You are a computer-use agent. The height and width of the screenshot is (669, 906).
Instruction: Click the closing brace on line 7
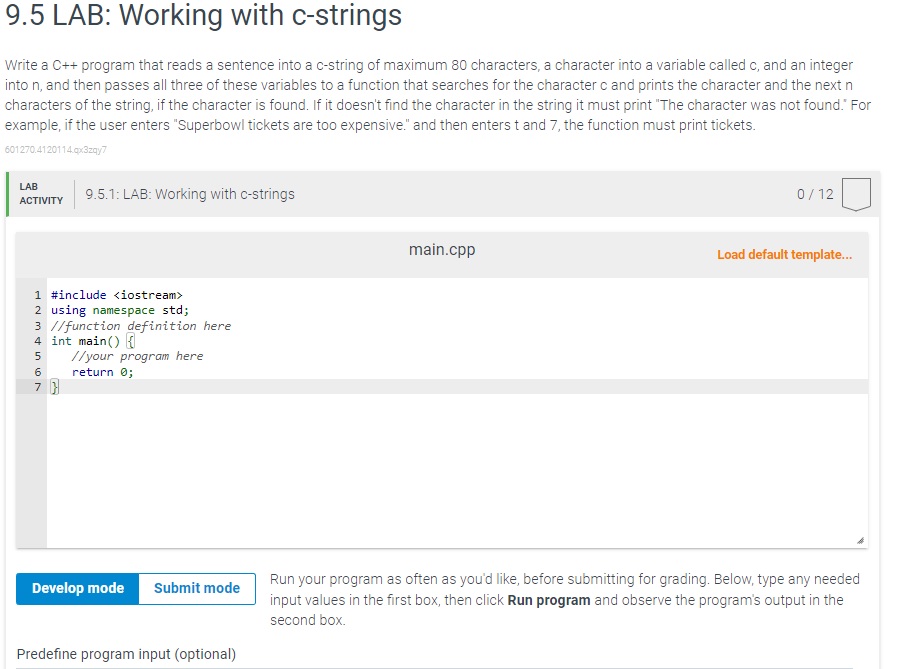coord(54,386)
